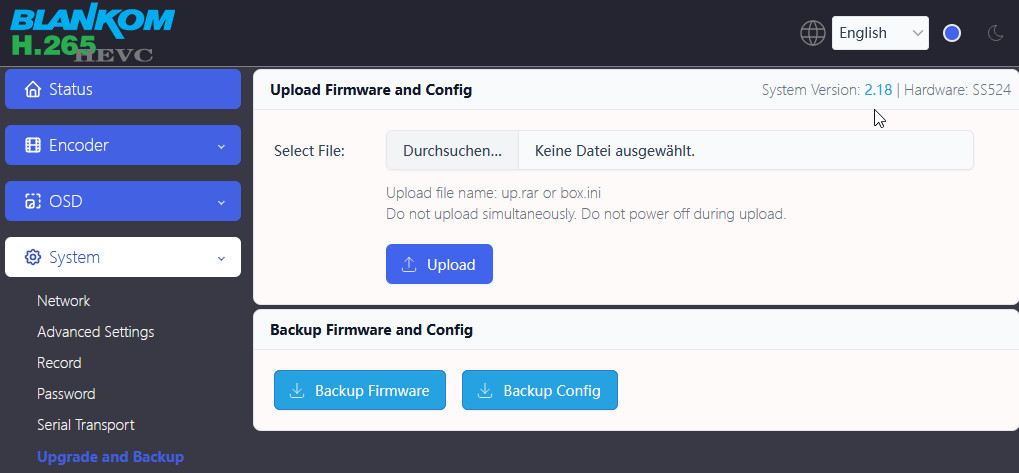The image size is (1019, 473).
Task: Click the house icon beside Status
Action: pyautogui.click(x=33, y=89)
